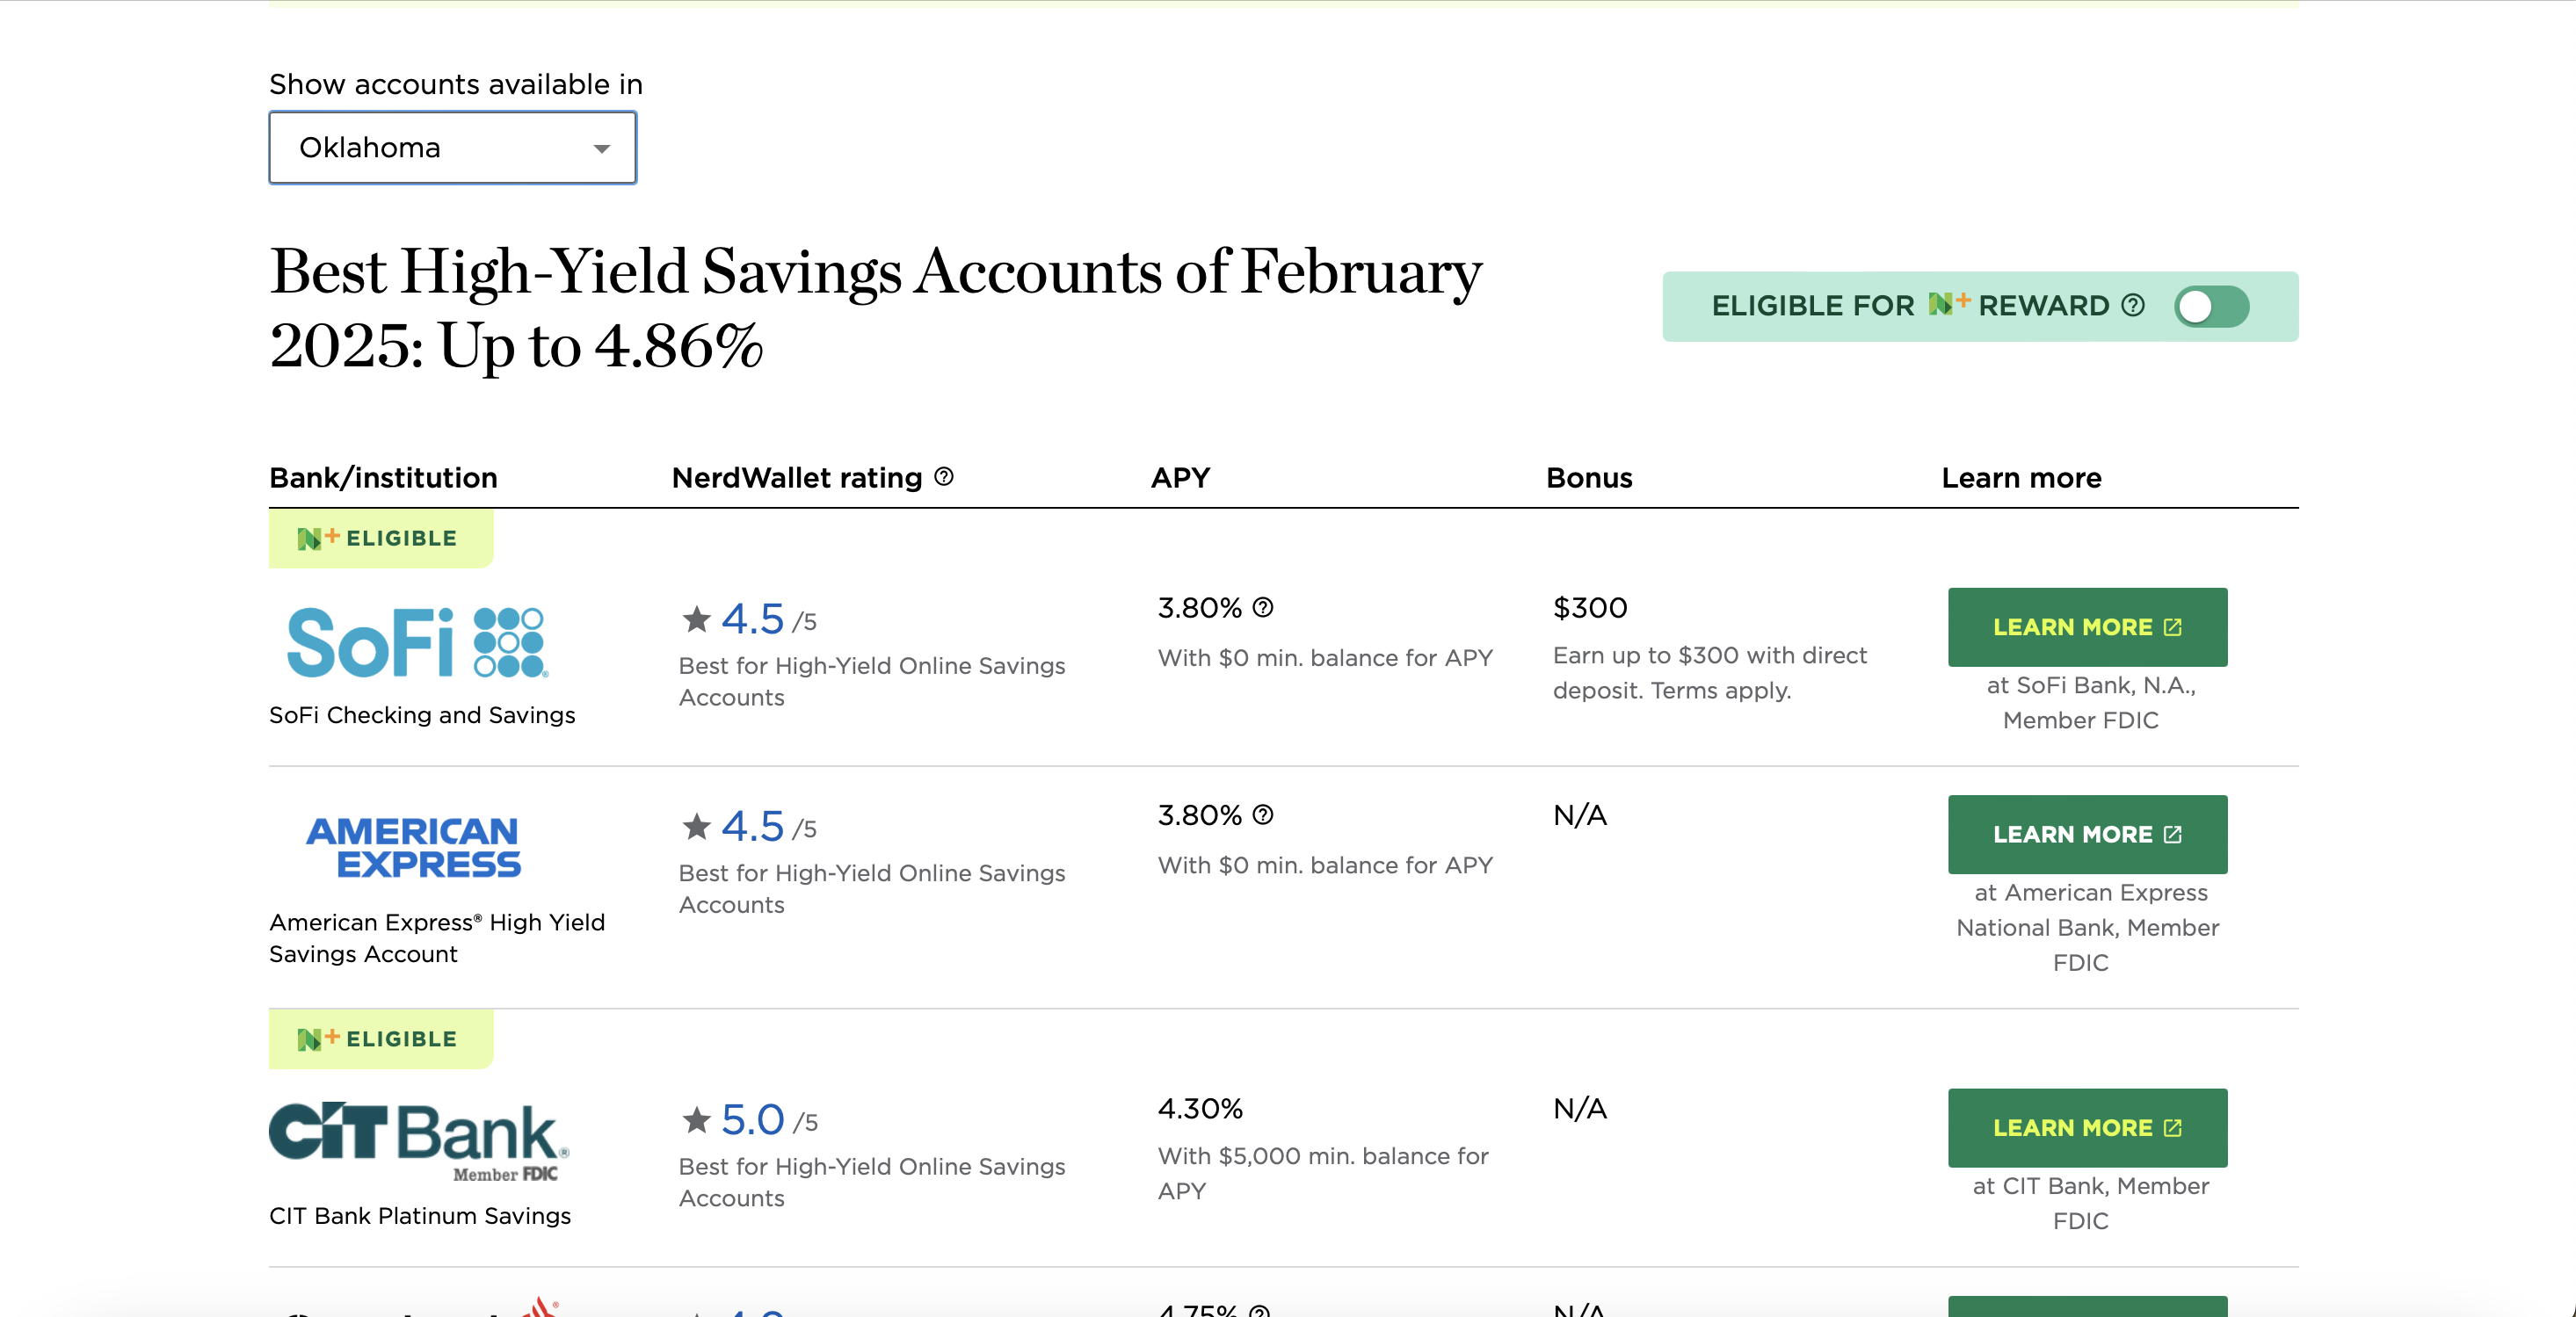Open the Oklahoma state dropdown
This screenshot has height=1317, width=2576.
452,148
